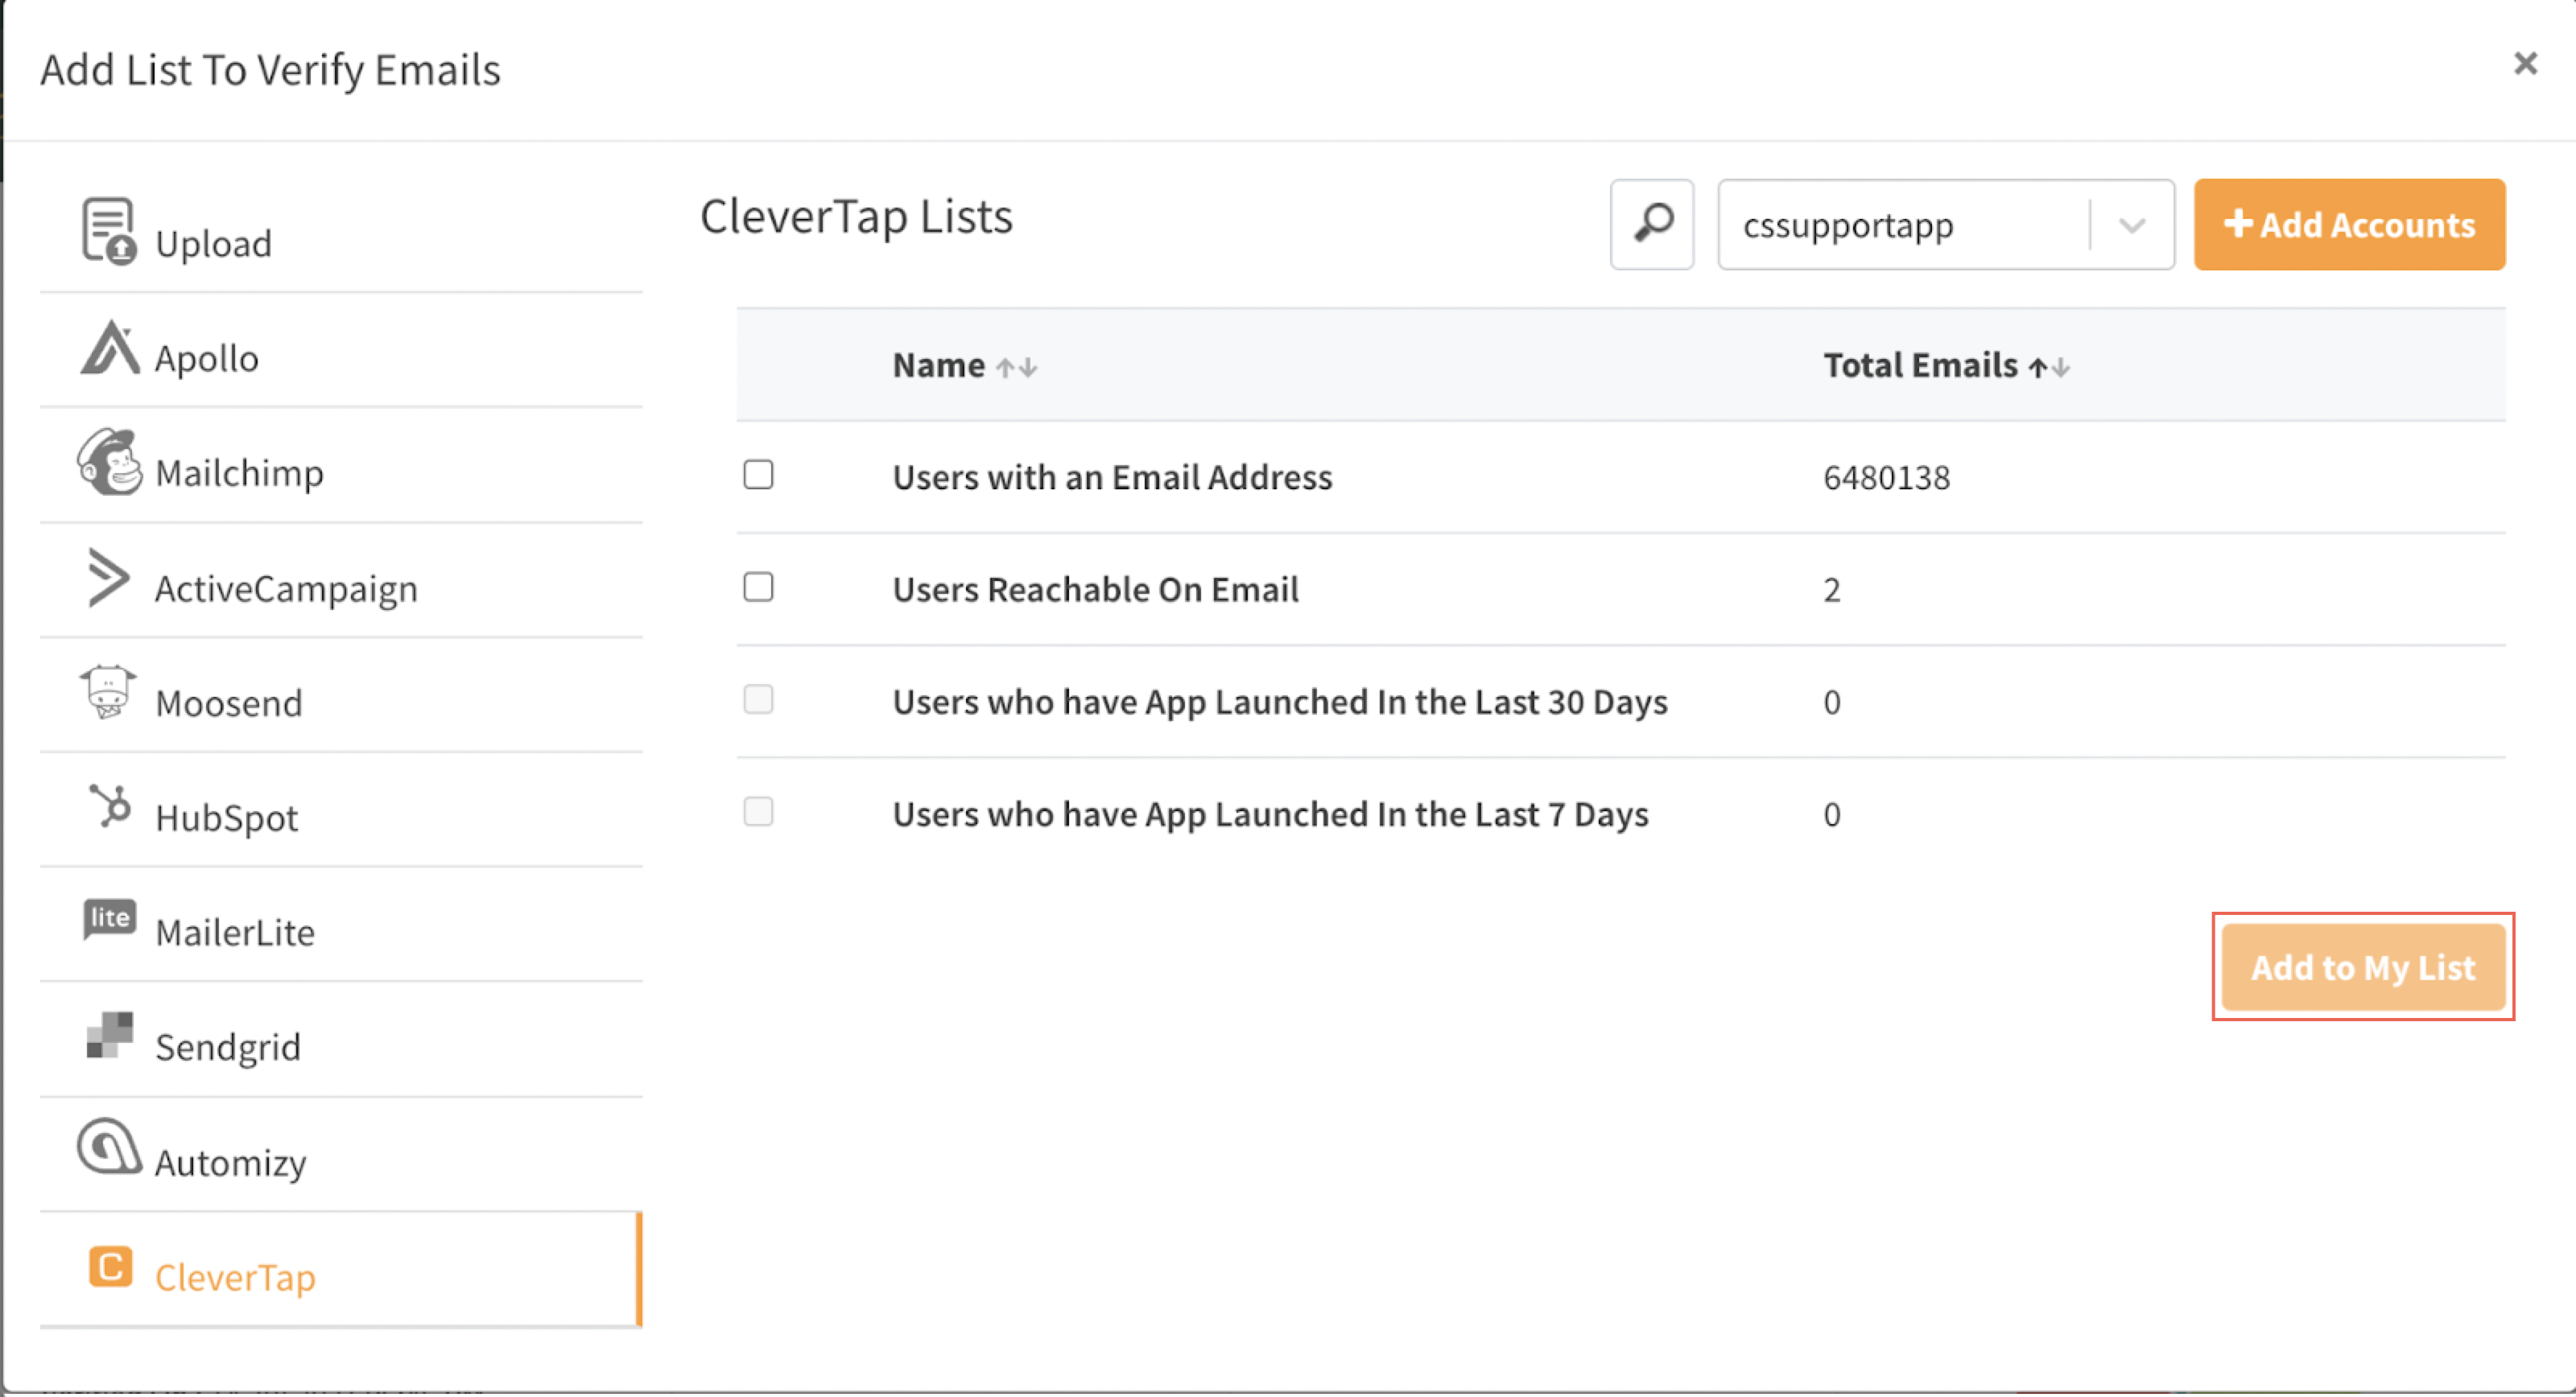2576x1397 pixels.
Task: Sort by Total Emails column arrows
Action: [x=2048, y=368]
